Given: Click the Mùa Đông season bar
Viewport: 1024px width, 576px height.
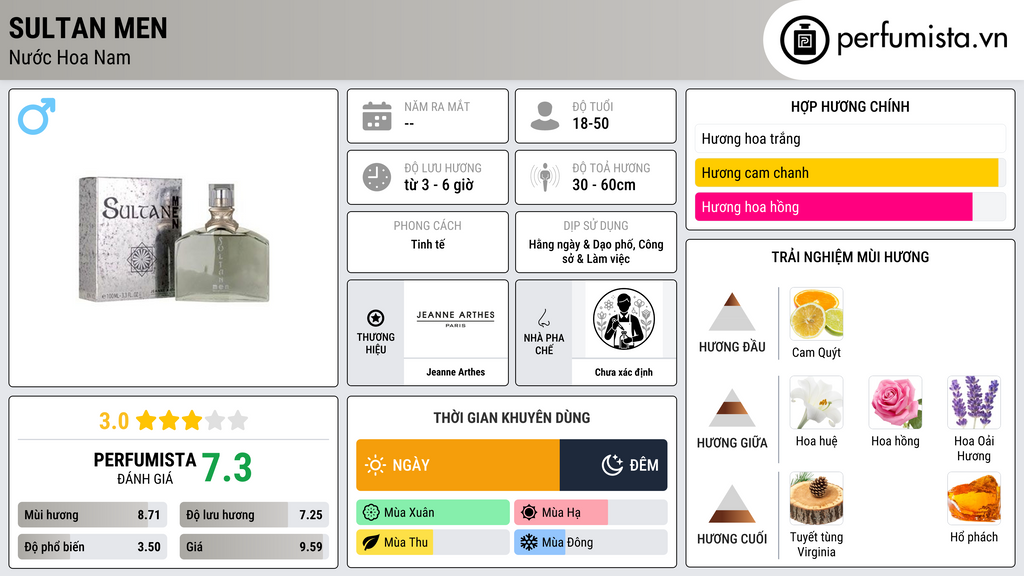Looking at the screenshot, I should [x=591, y=543].
